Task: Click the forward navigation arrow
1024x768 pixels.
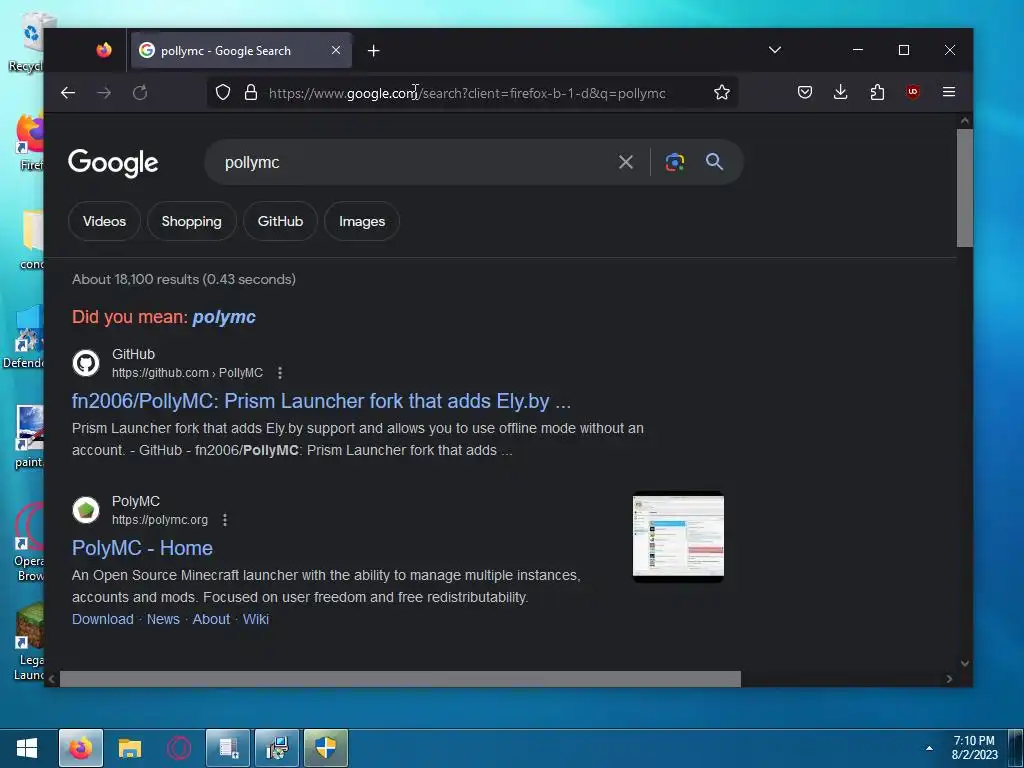Action: point(104,93)
